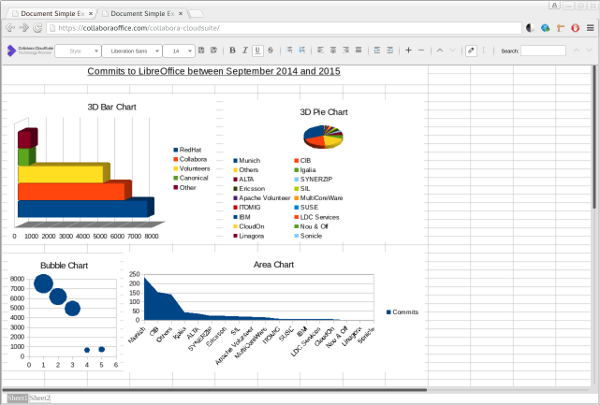Viewport: 600px width, 405px height.
Task: Click the decrease indent icon
Action: point(377,50)
